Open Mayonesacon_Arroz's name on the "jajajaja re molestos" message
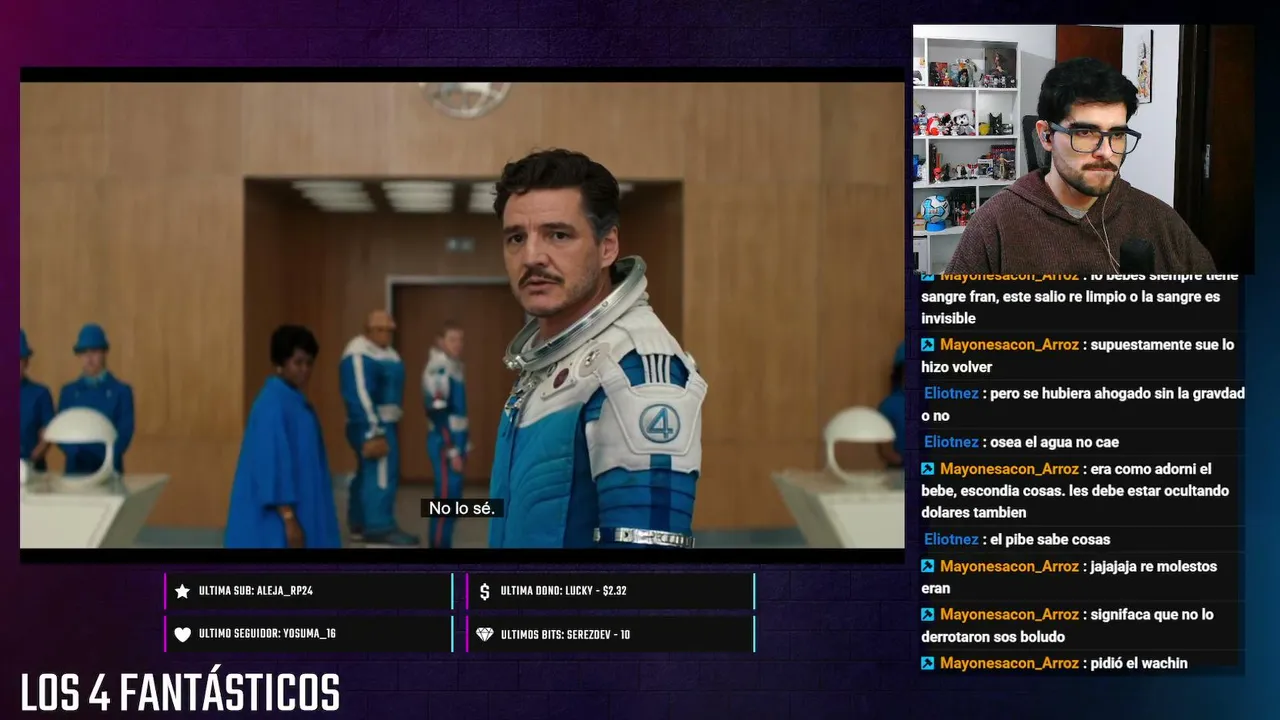Image resolution: width=1280 pixels, height=720 pixels. point(1009,566)
